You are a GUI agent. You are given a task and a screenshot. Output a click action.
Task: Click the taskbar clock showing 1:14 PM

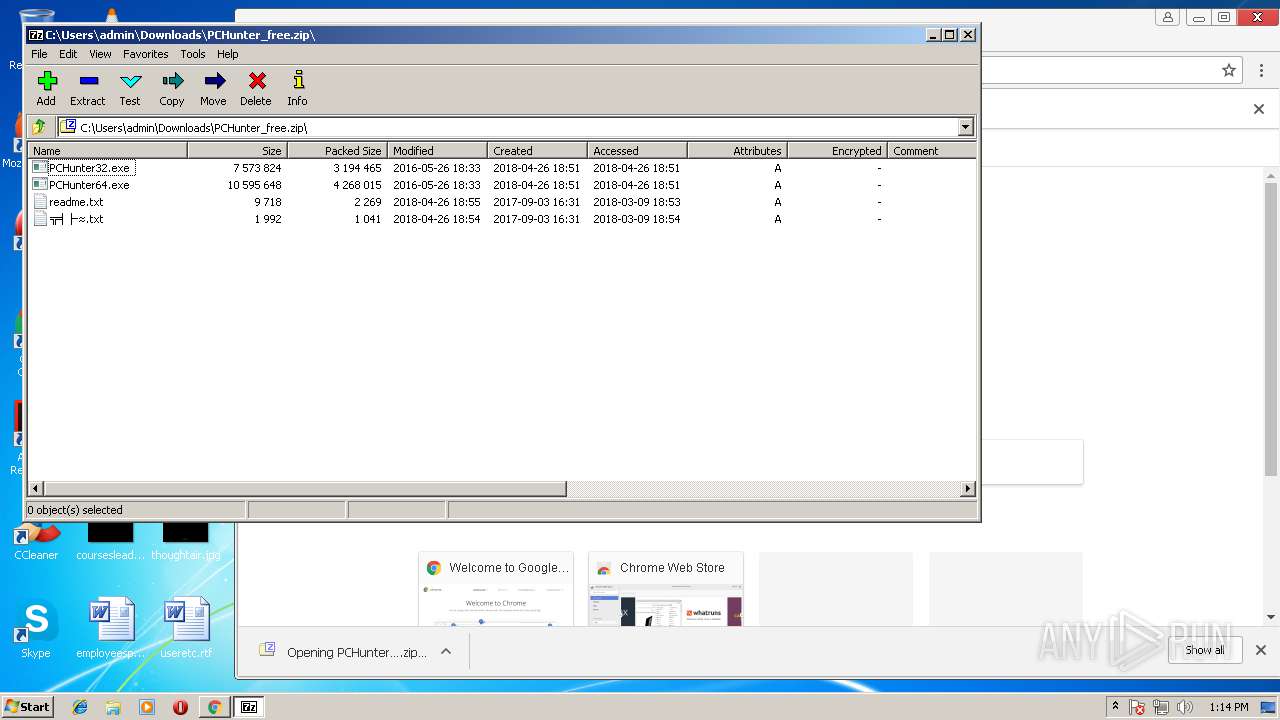click(x=1228, y=707)
